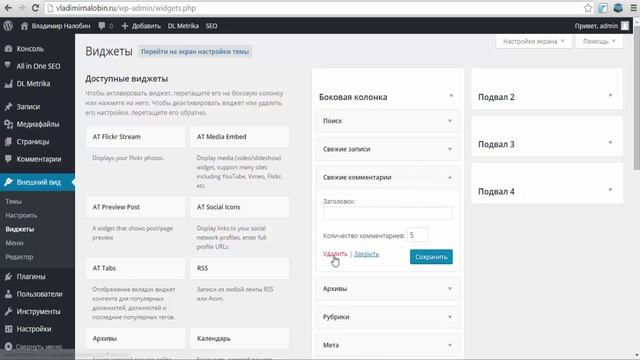
Task: Select the AT Preview Post widget
Action: point(136,207)
